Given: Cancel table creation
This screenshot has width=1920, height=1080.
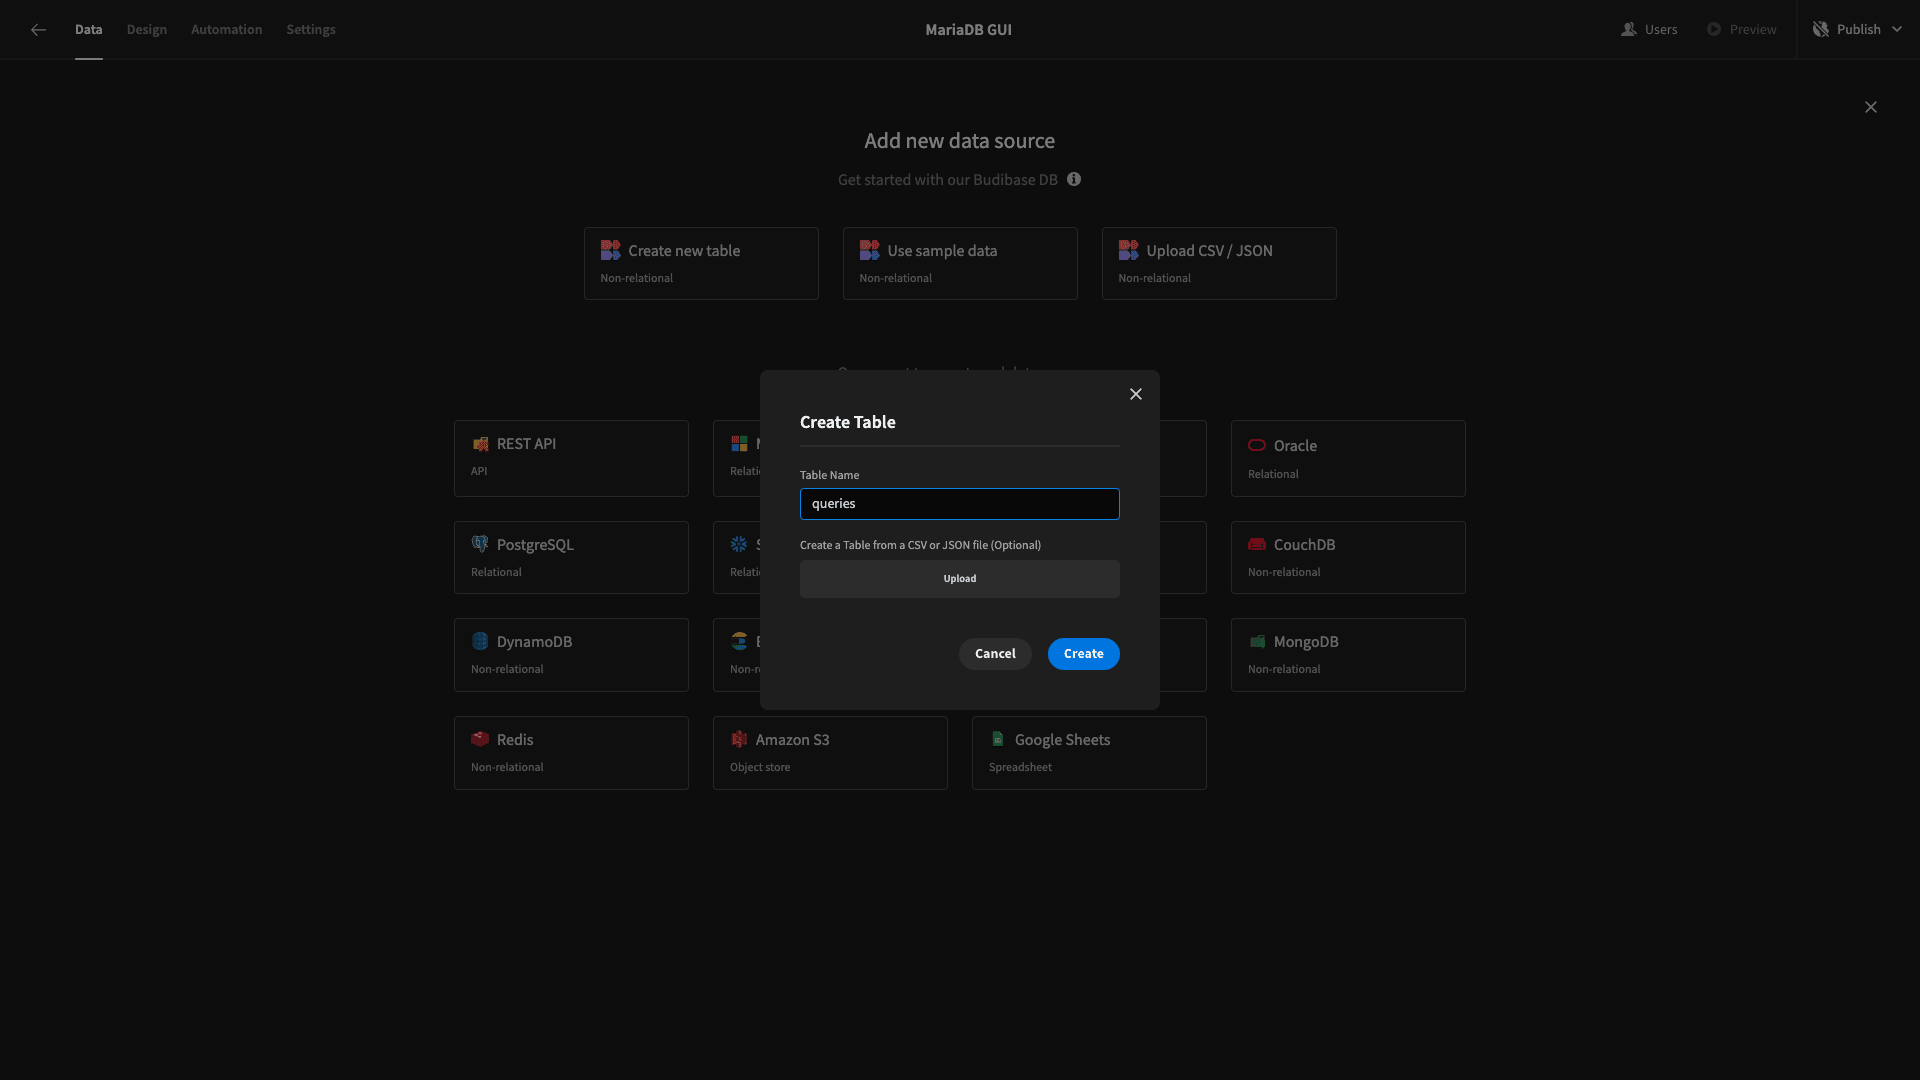Looking at the screenshot, I should pyautogui.click(x=995, y=654).
